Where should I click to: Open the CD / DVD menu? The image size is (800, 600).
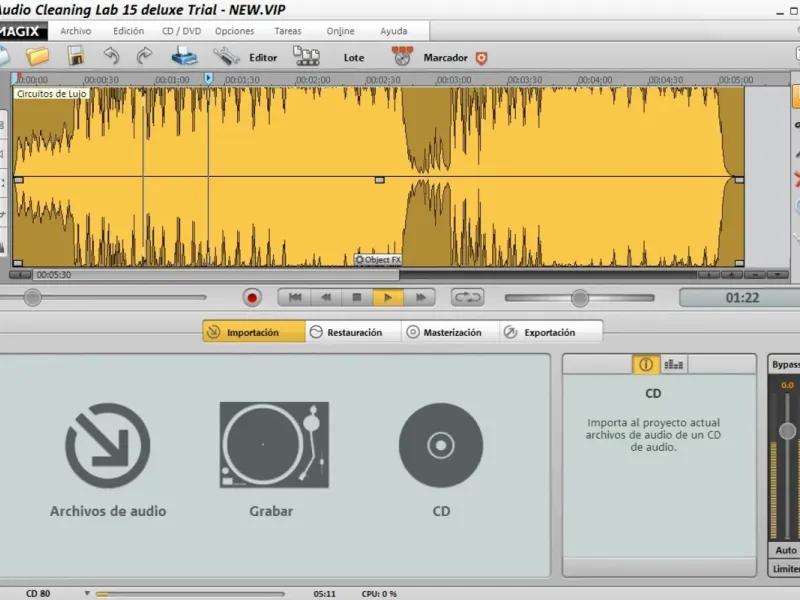point(182,31)
